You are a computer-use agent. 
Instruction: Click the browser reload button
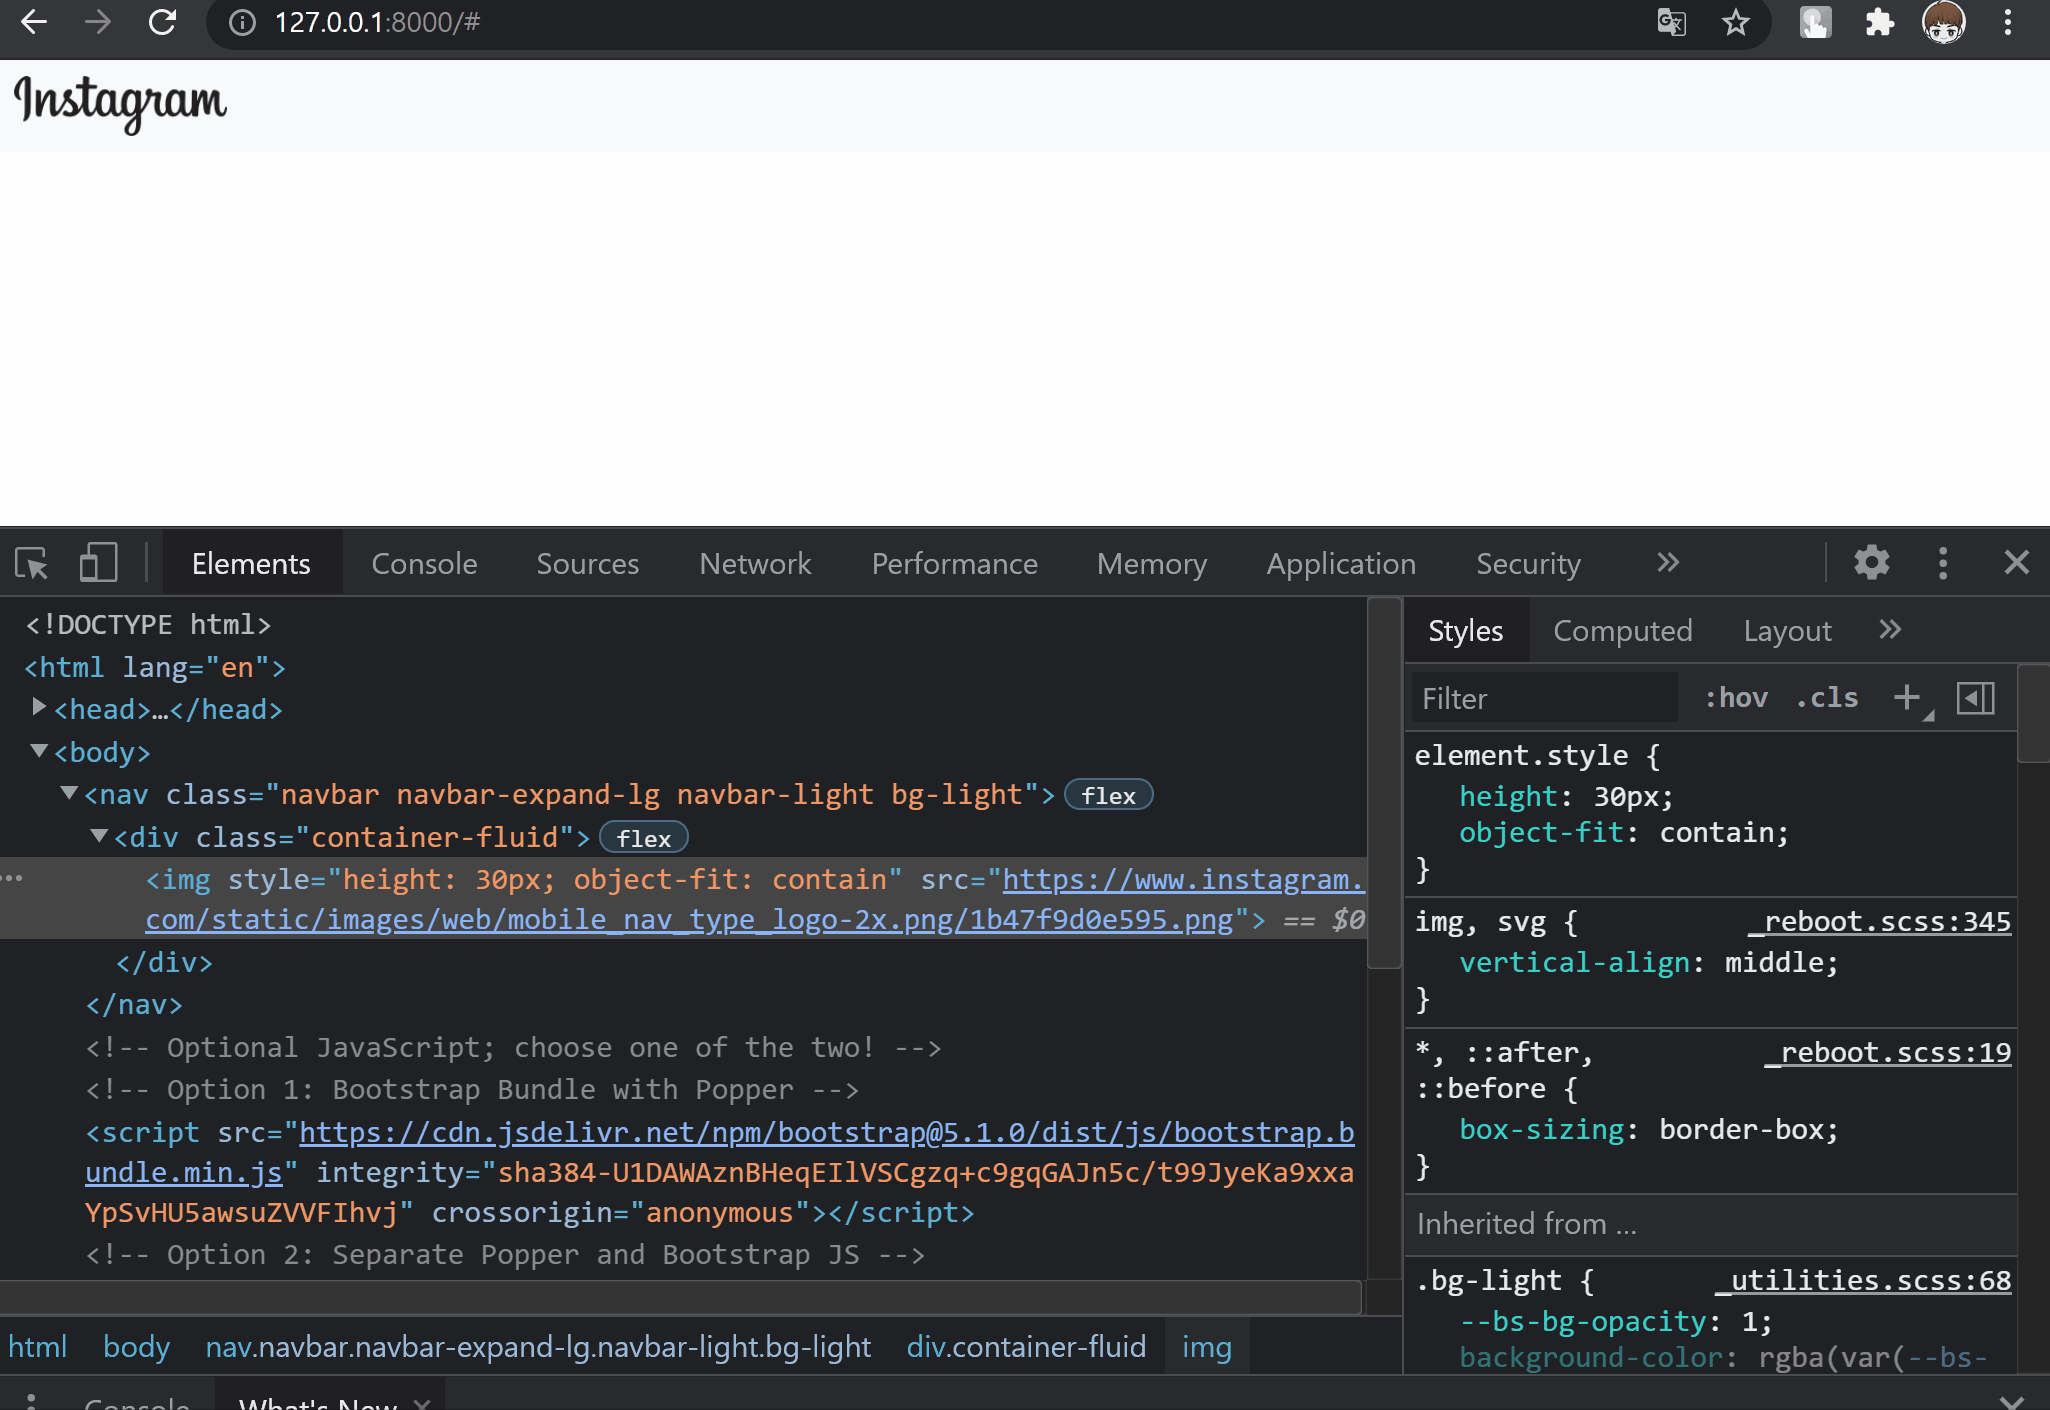(162, 22)
